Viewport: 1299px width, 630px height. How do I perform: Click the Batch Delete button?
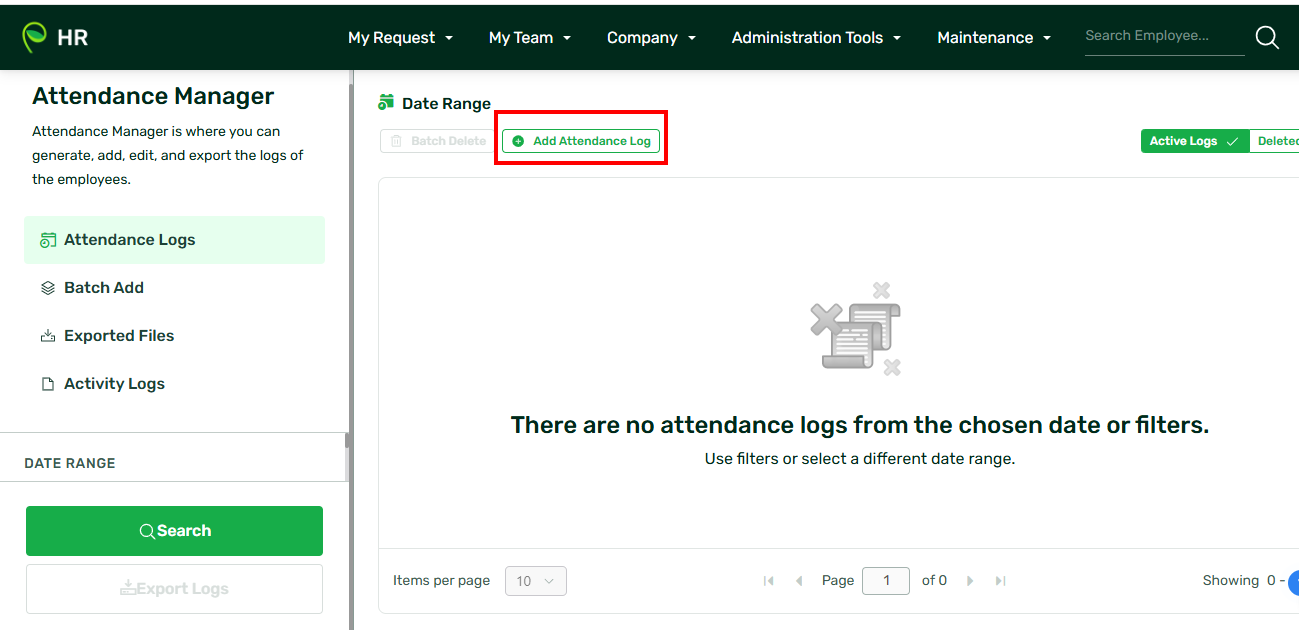[438, 141]
